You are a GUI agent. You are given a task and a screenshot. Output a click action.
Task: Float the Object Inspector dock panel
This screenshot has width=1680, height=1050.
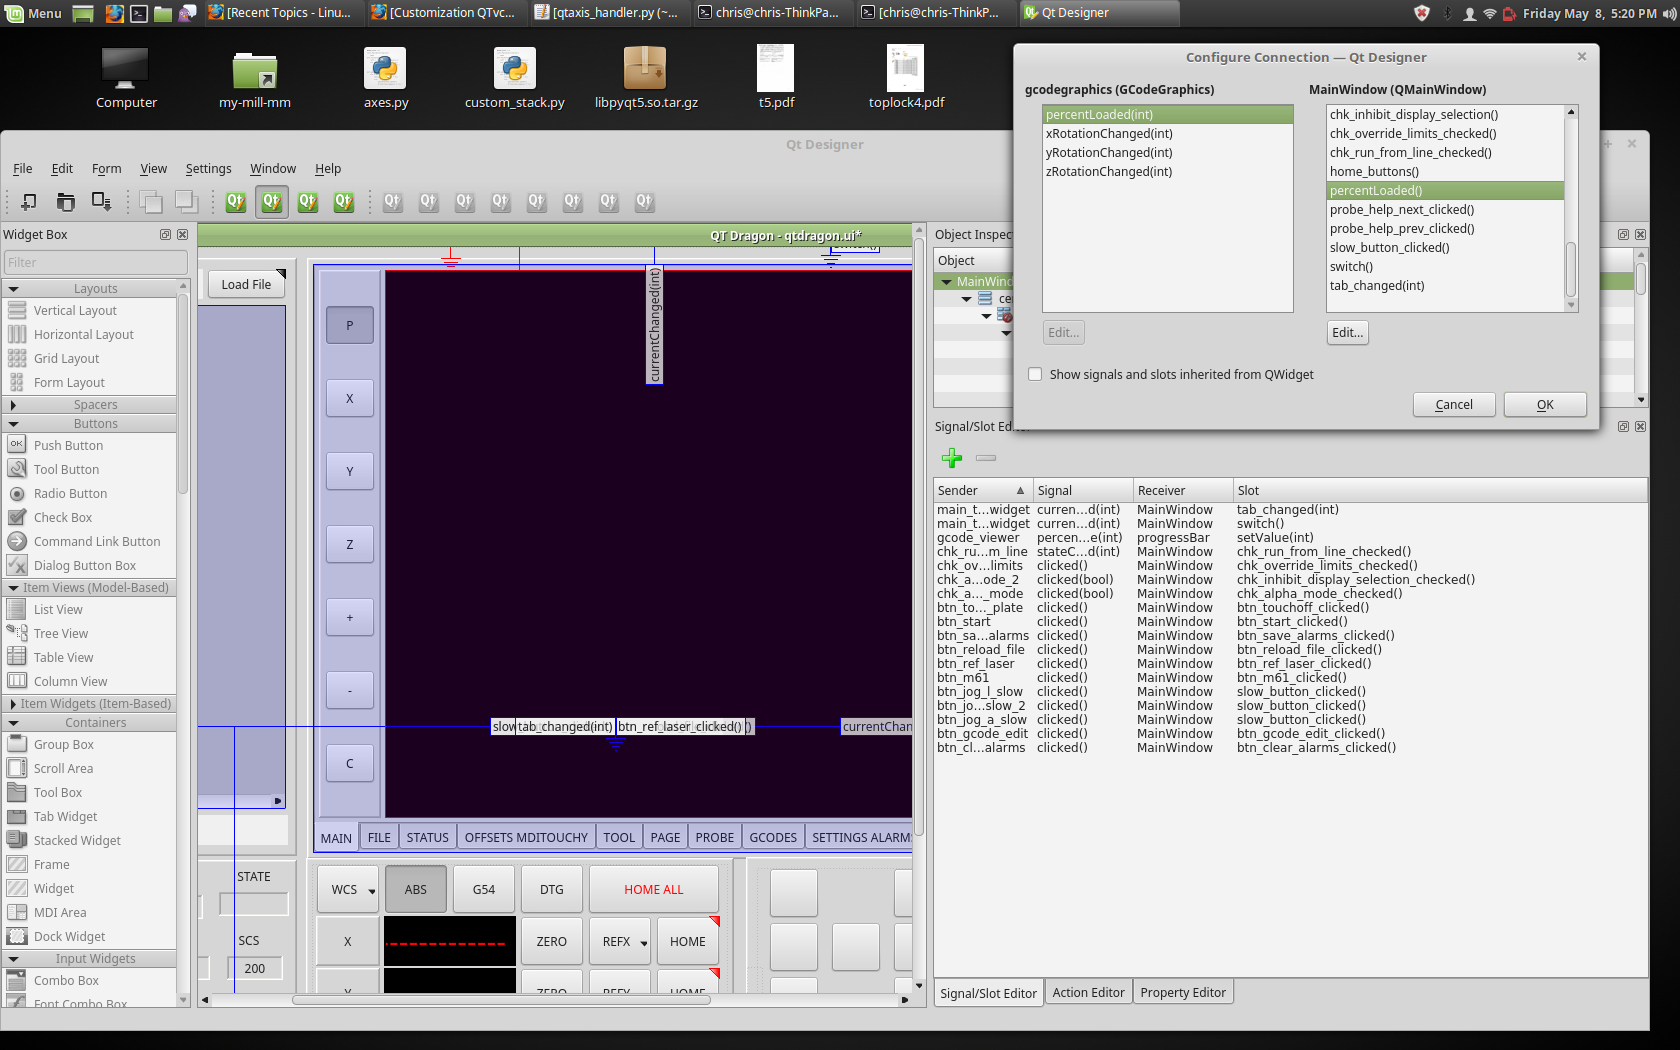pyautogui.click(x=1623, y=235)
